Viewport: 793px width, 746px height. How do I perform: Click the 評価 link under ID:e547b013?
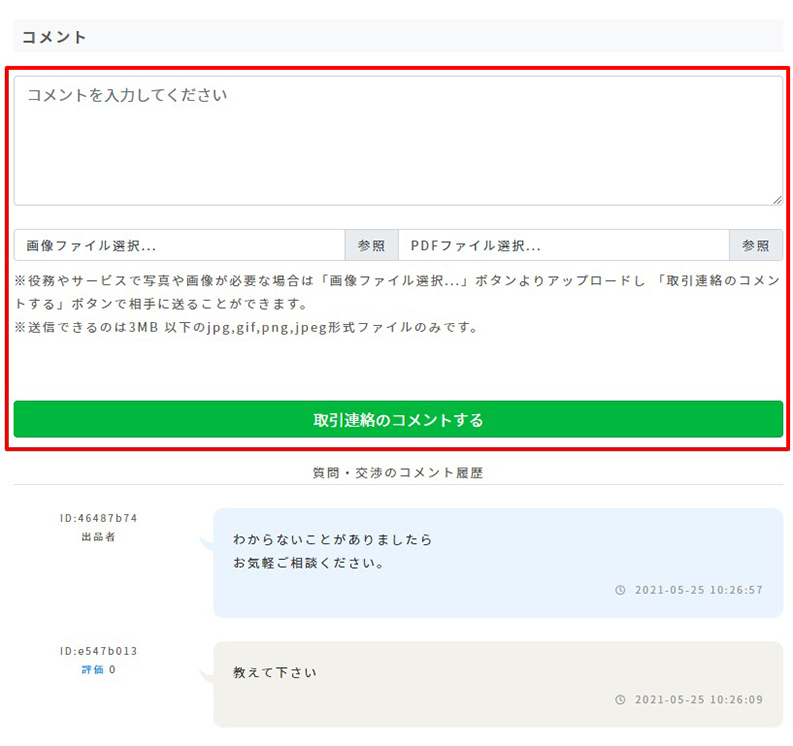click(x=93, y=670)
